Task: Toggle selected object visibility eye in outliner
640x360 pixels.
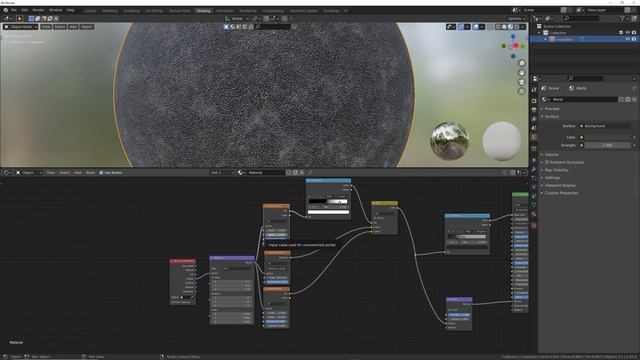Action: point(628,39)
